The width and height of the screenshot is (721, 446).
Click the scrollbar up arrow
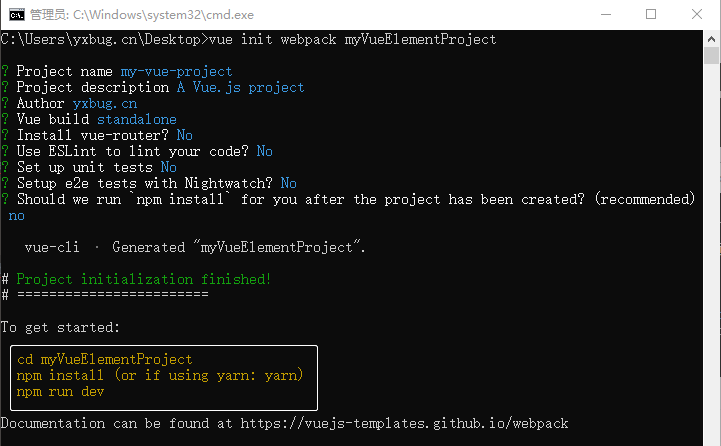(x=712, y=38)
